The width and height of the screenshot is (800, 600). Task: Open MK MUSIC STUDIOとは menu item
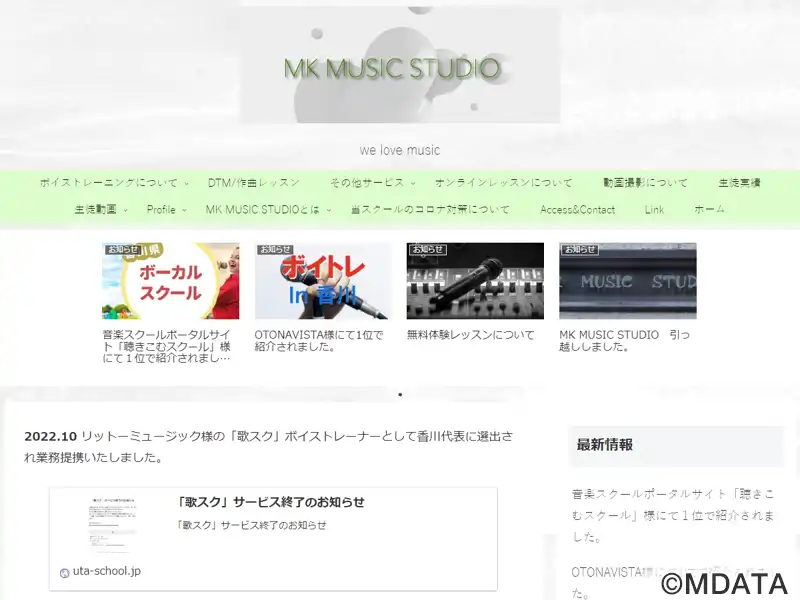pos(262,209)
